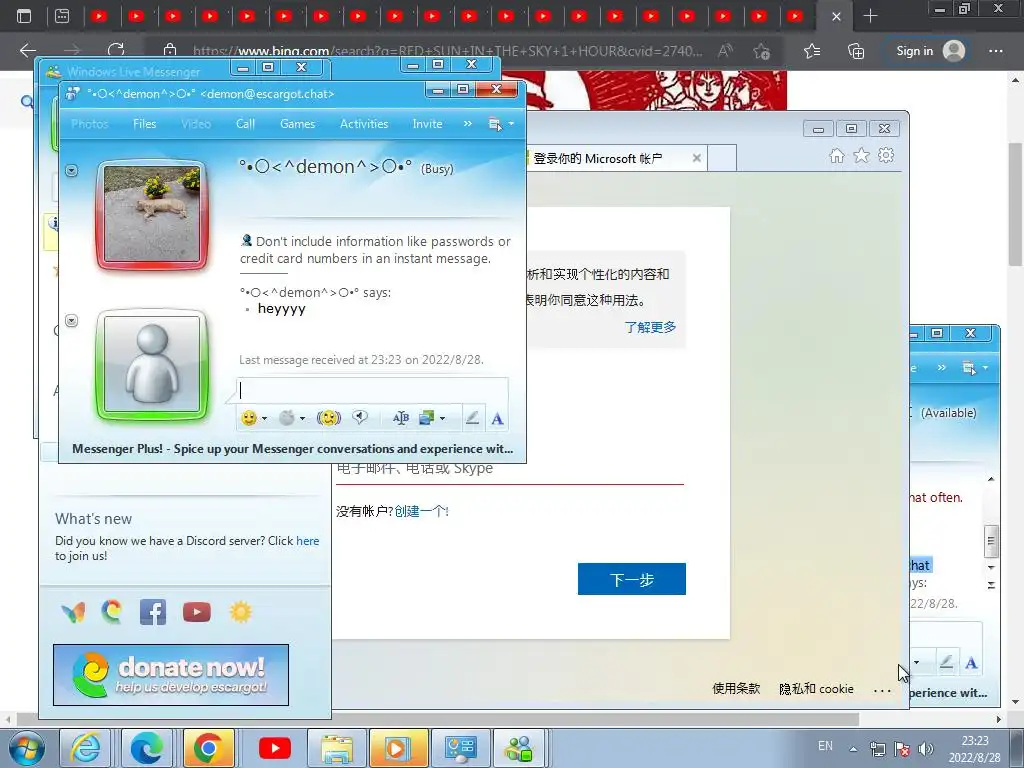Click the horizontal scrollbar of Edge page
This screenshot has width=1024, height=768.
click(x=438, y=720)
